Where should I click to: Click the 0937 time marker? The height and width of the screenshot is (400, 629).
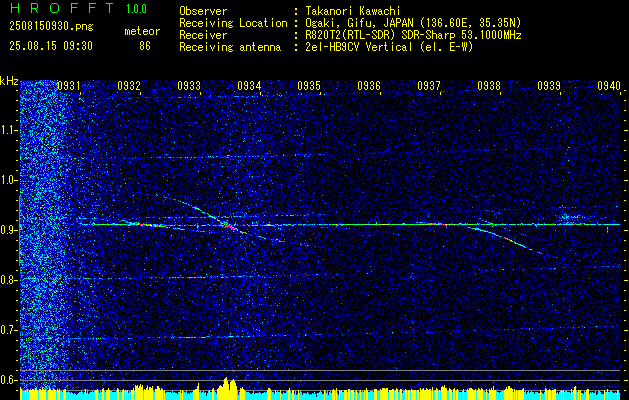[429, 86]
